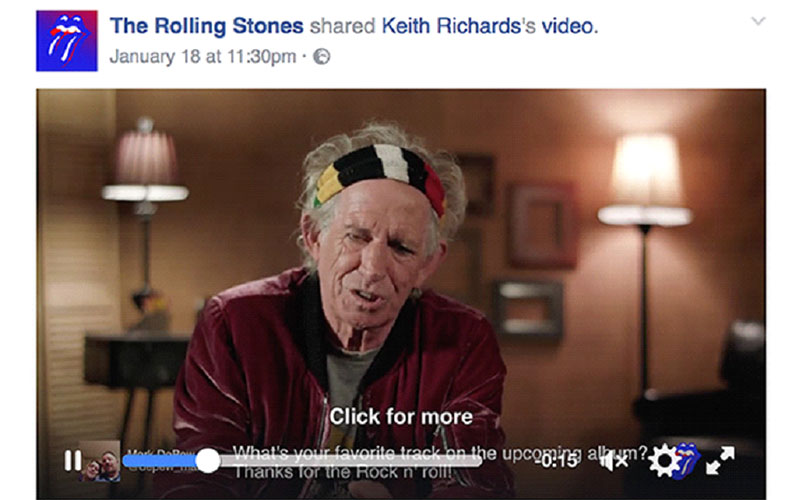Visit The Rolling Stones page link
Screen dimensions: 800x500
tap(207, 26)
